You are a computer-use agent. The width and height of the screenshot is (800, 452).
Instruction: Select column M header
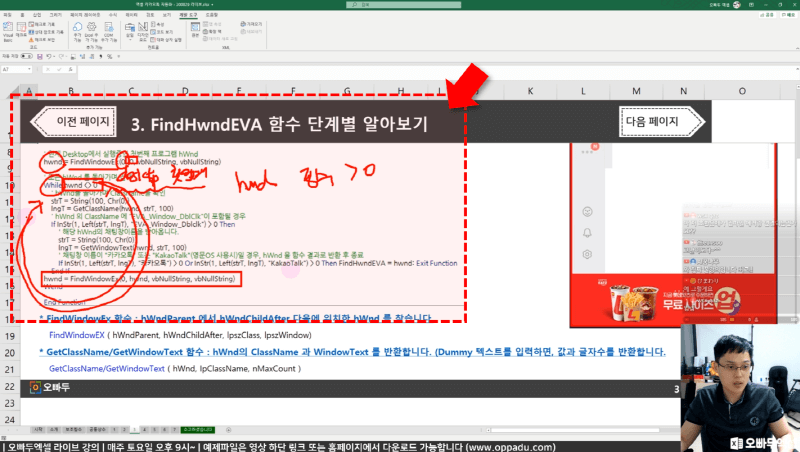(636, 91)
